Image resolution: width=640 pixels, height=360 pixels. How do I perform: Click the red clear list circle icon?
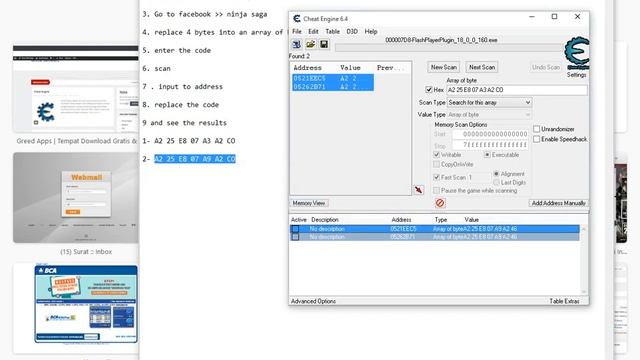(440, 202)
